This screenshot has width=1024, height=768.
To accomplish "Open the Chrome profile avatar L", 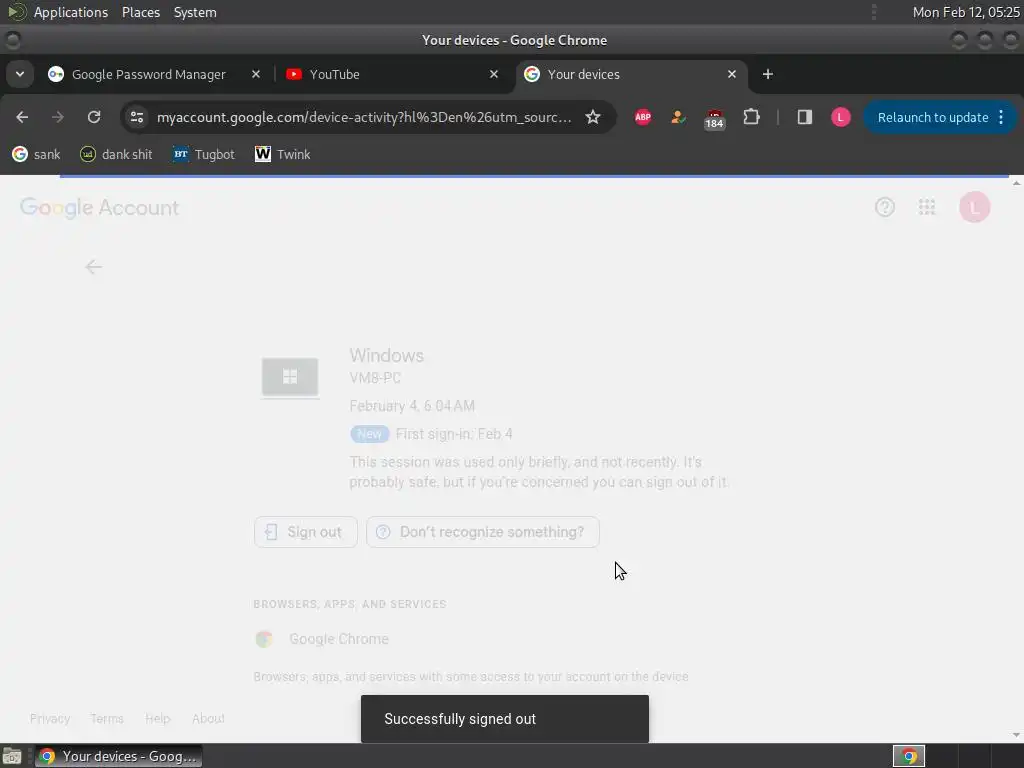I will 840,118.
